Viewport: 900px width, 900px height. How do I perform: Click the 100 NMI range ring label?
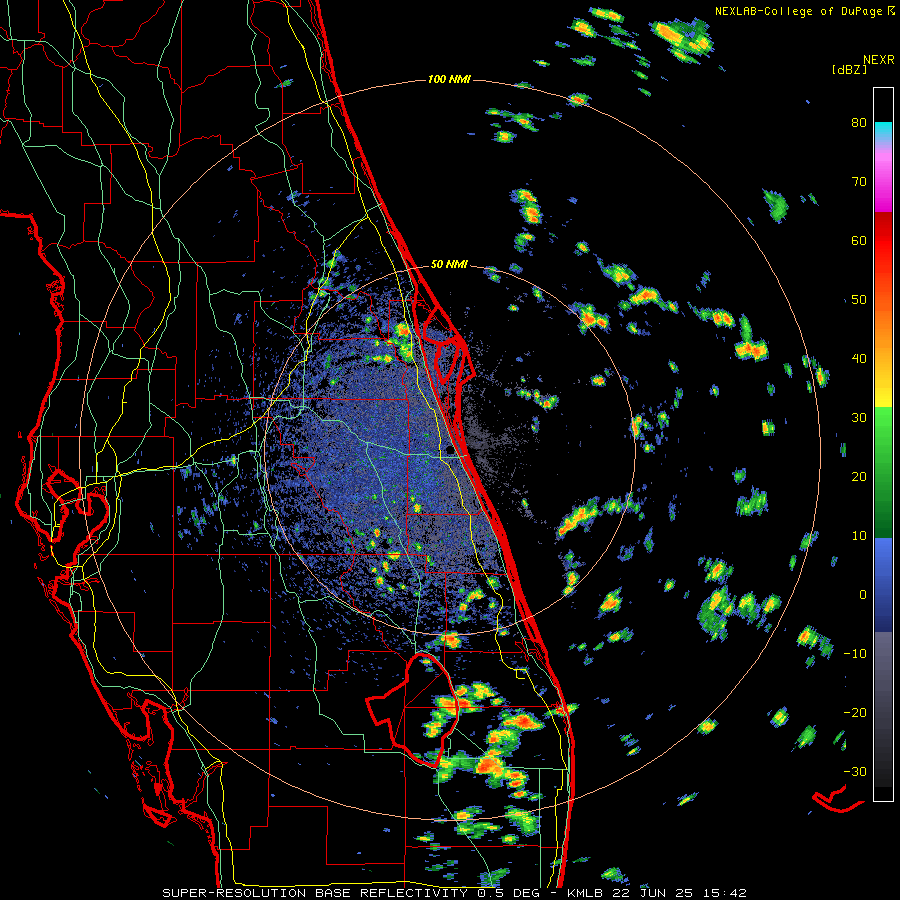[x=449, y=79]
